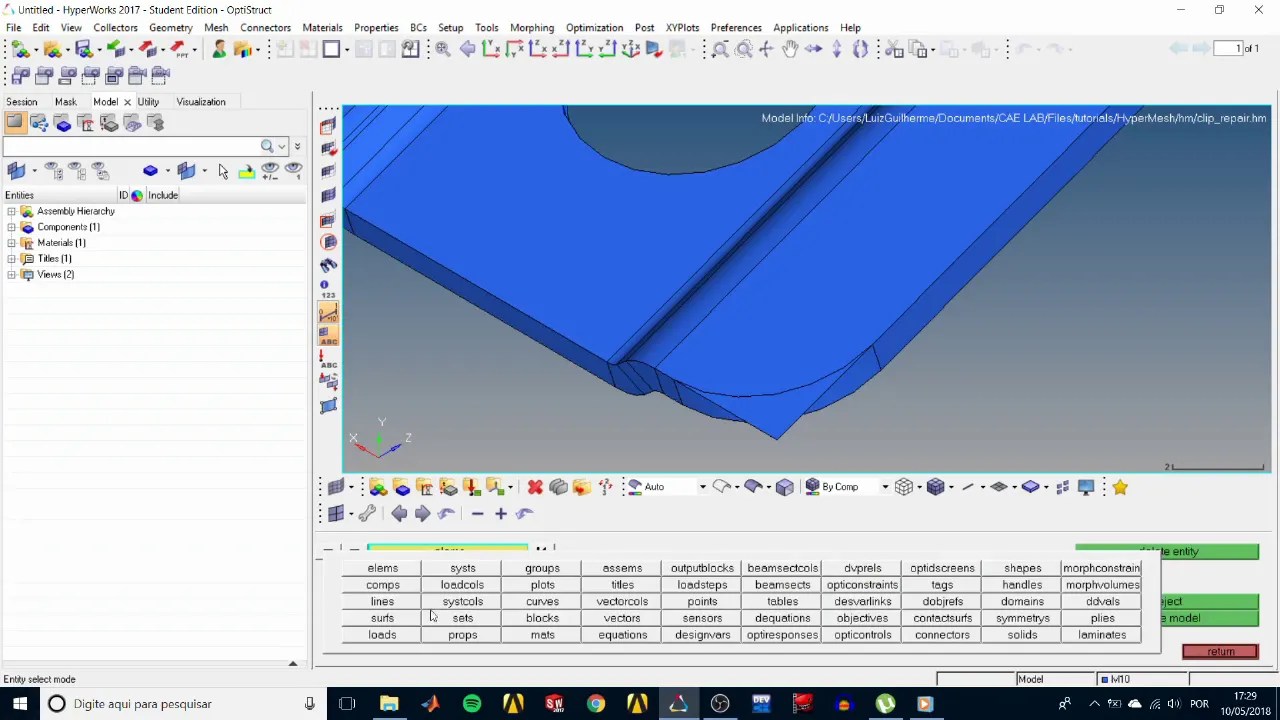This screenshot has height=720, width=1280.
Task: Click the red X delete icon
Action: 535,487
